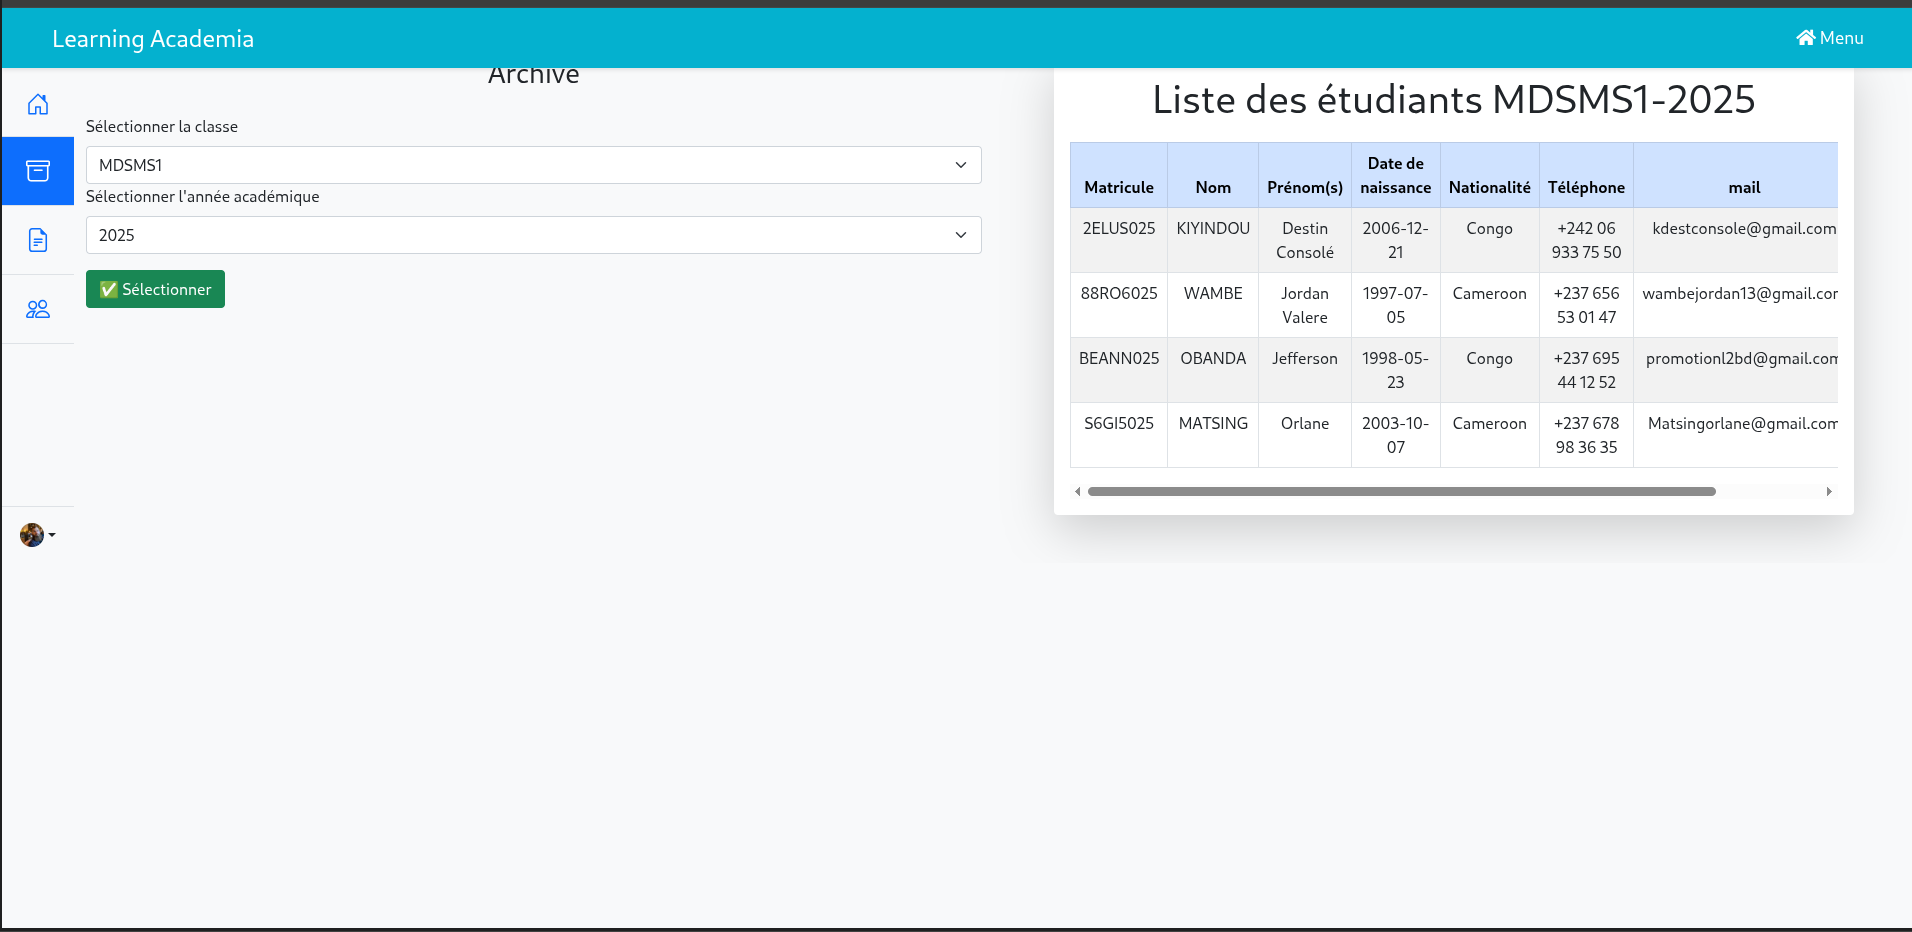The width and height of the screenshot is (1912, 932).
Task: Click the green Sélectionner button
Action: tap(155, 289)
